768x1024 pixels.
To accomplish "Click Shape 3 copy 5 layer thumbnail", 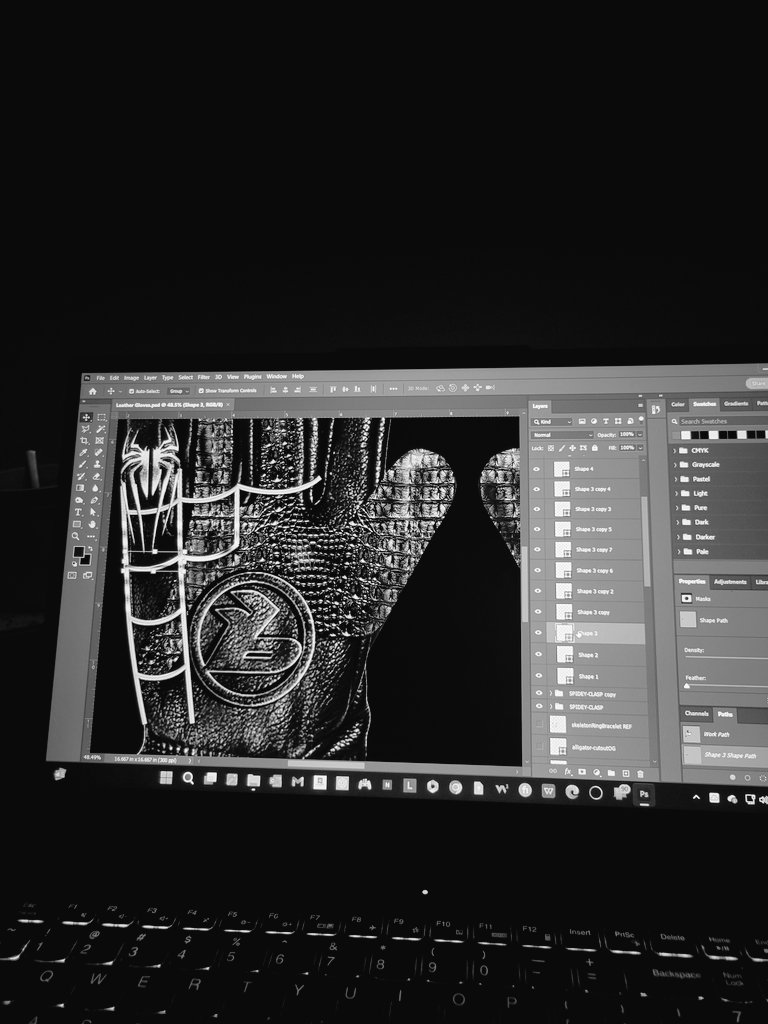I will pyautogui.click(x=562, y=530).
